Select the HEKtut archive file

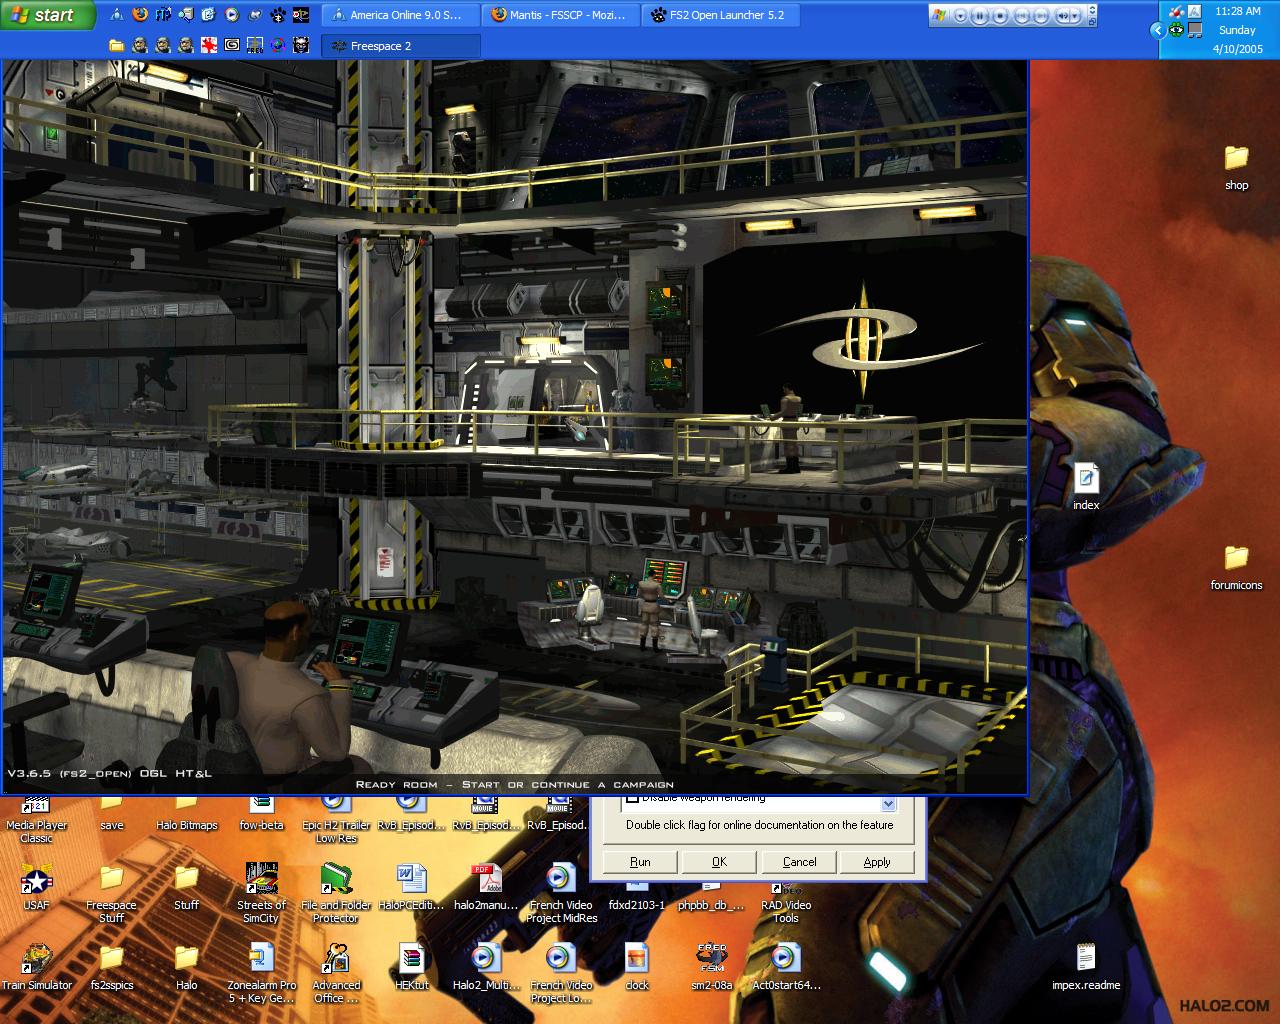tap(411, 967)
